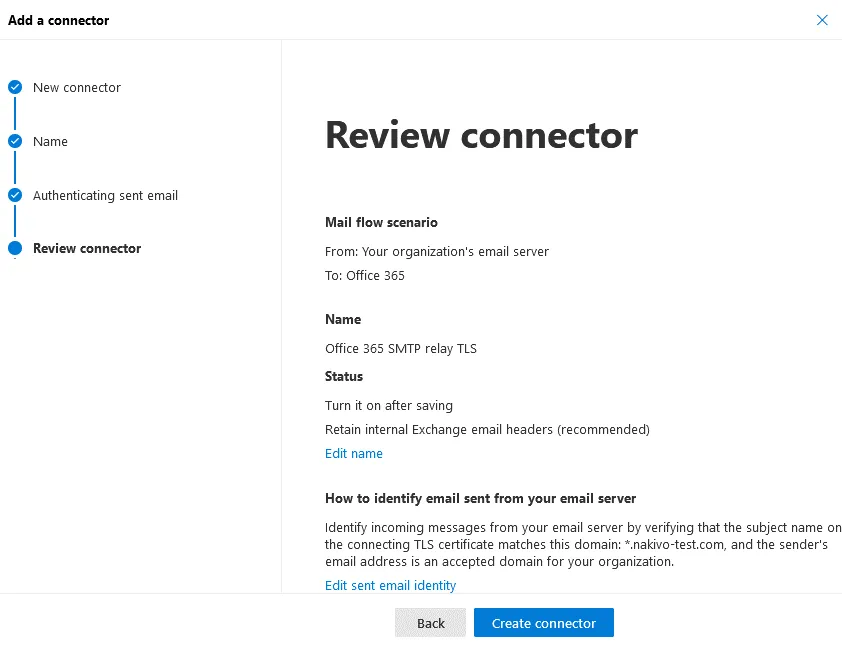Click the Edit name link
Image resolution: width=842 pixels, height=650 pixels.
tap(354, 454)
